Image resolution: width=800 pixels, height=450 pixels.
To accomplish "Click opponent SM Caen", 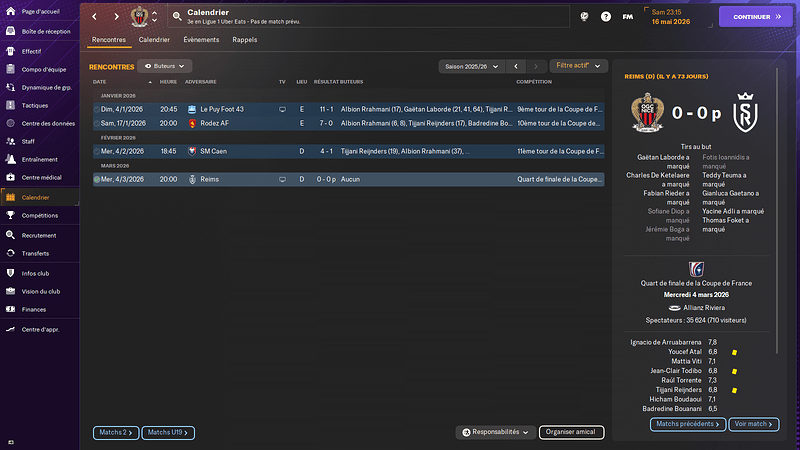I will (x=213, y=152).
